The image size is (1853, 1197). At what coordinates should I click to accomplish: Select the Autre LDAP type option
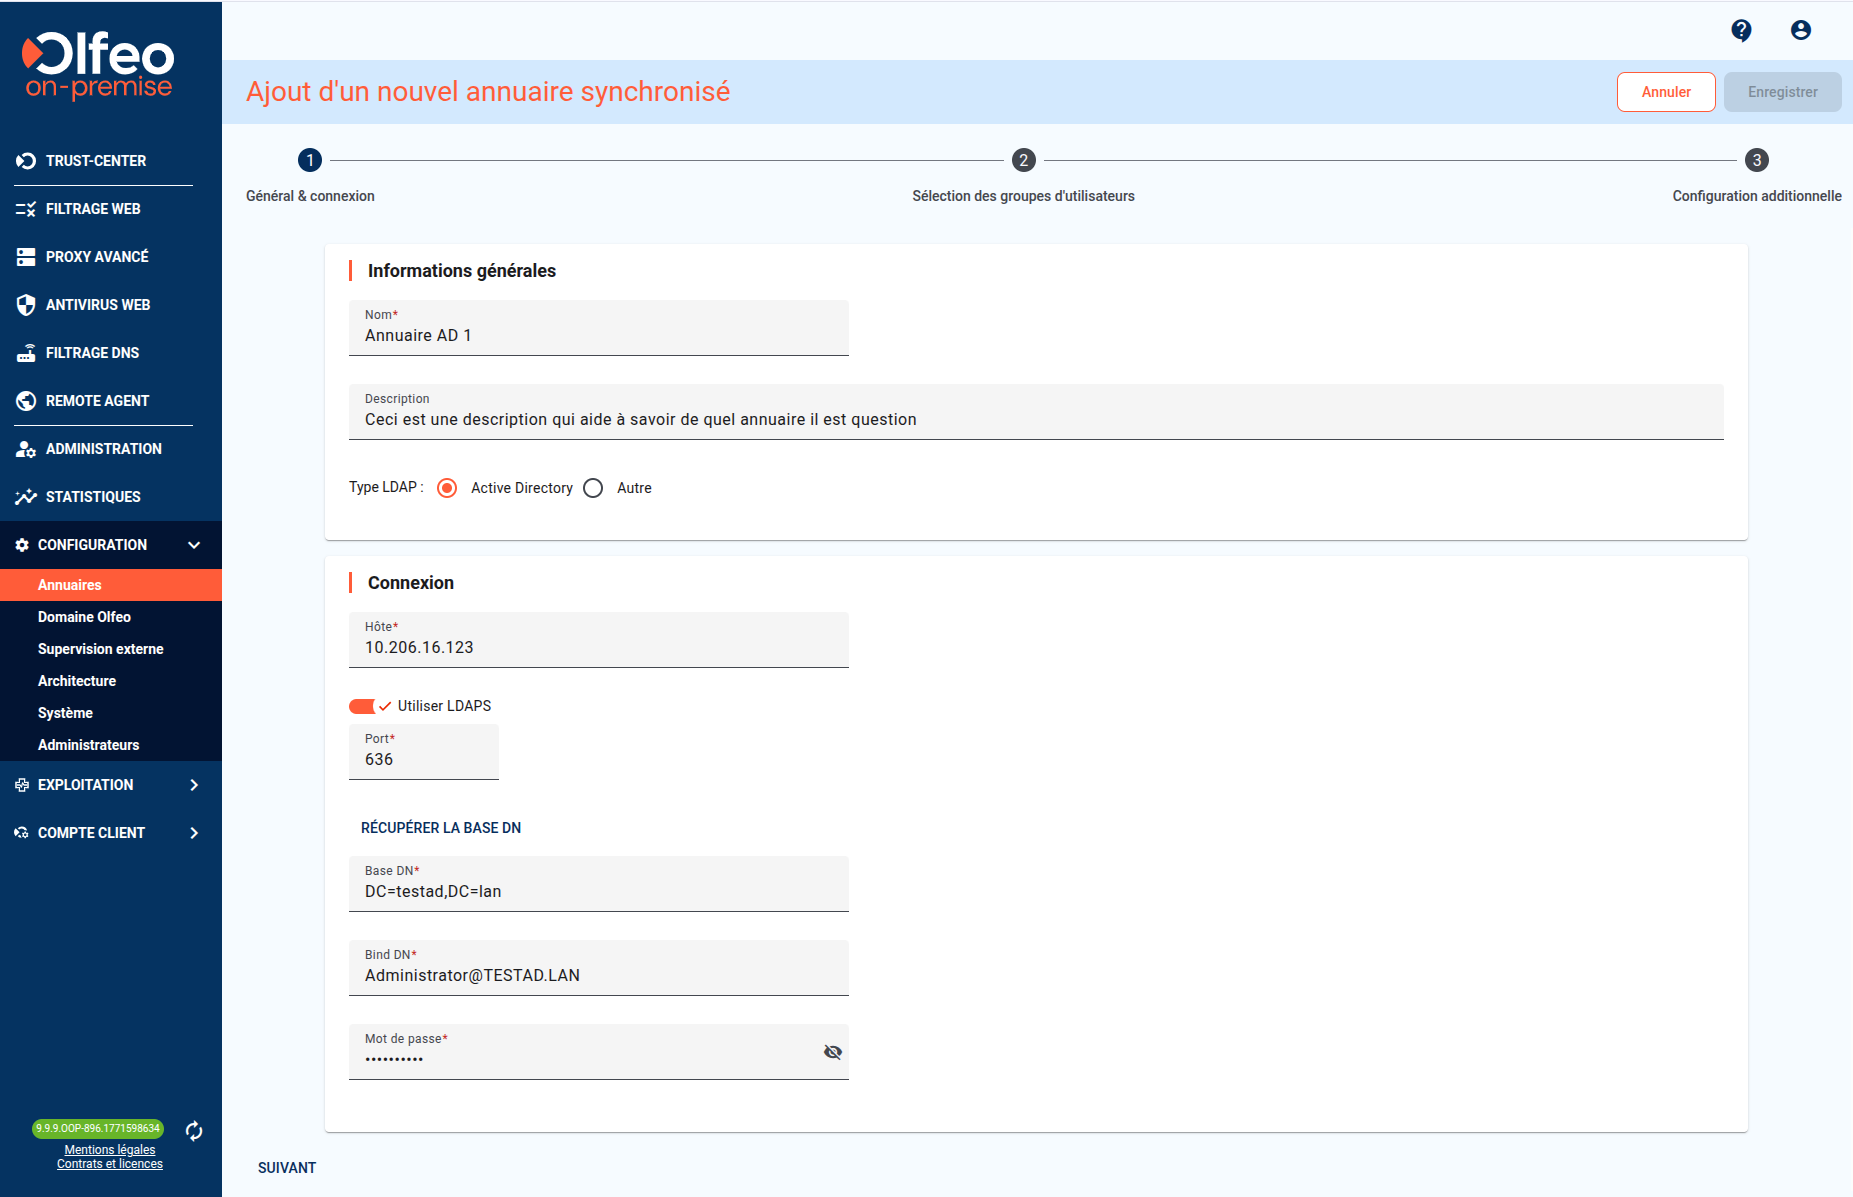click(x=593, y=488)
